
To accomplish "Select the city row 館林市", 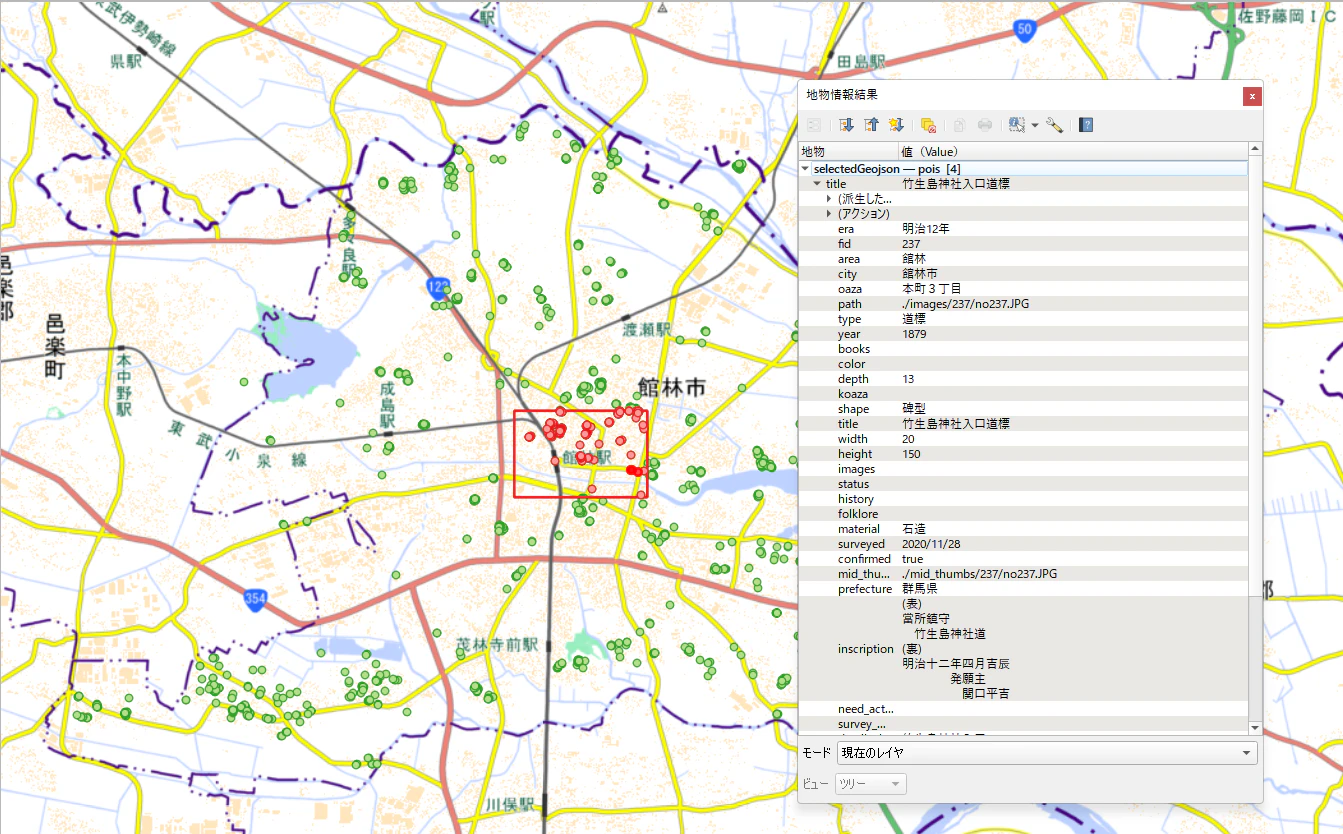I will (x=1023, y=274).
